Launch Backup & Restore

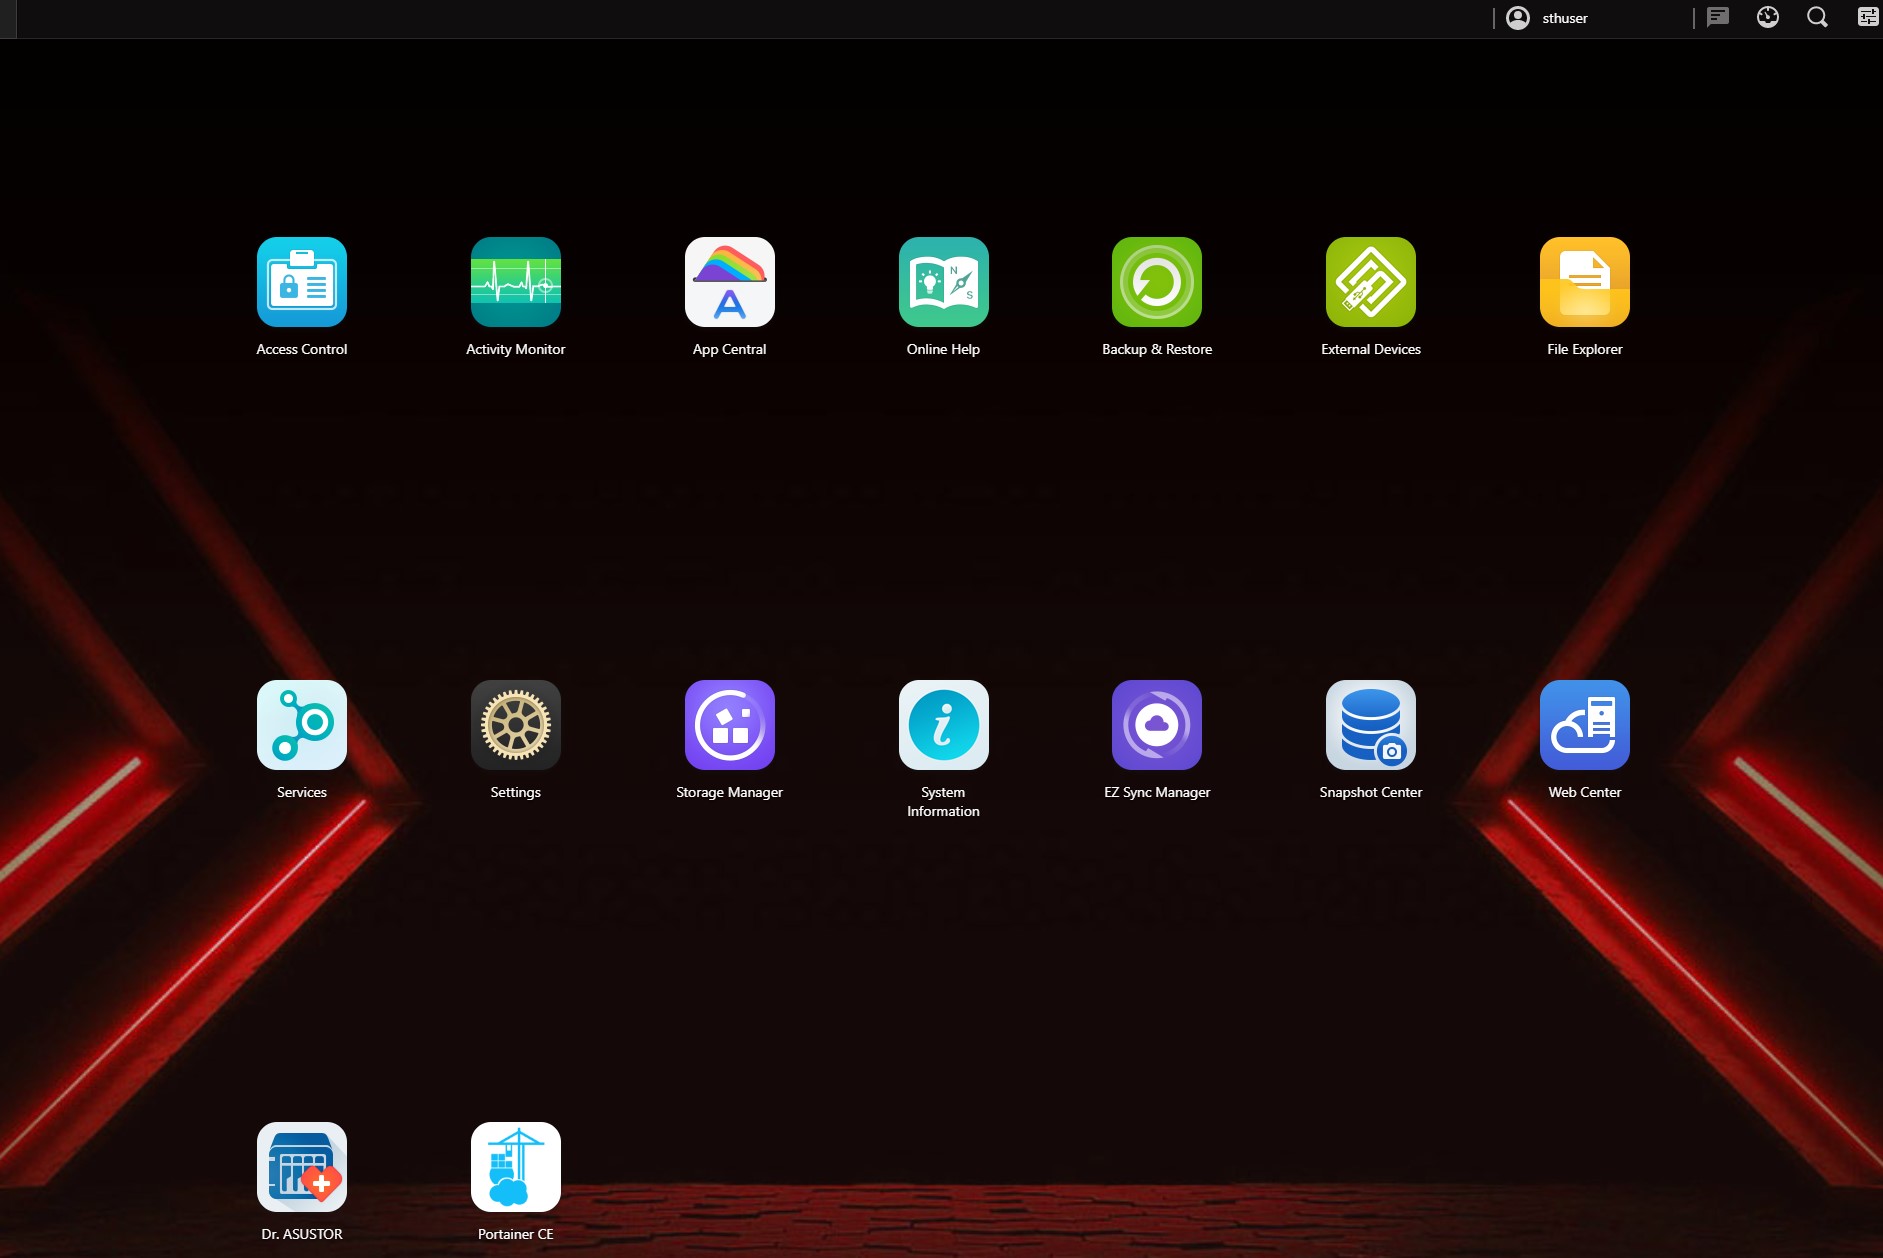pos(1157,282)
